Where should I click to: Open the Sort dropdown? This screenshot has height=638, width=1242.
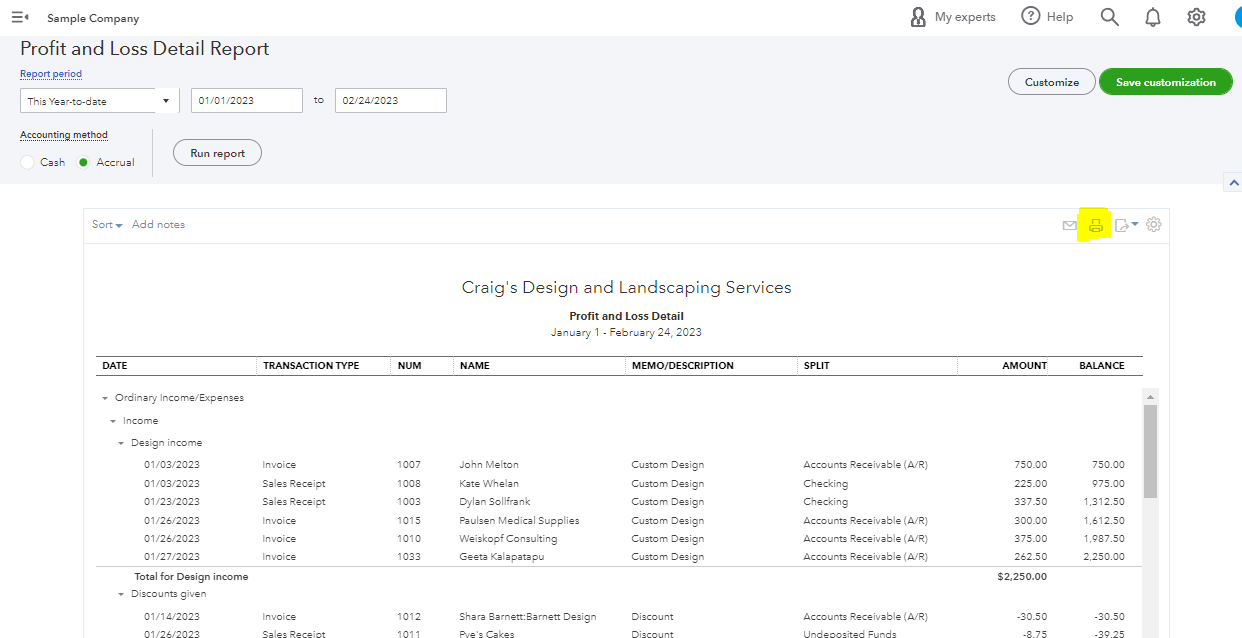point(106,224)
